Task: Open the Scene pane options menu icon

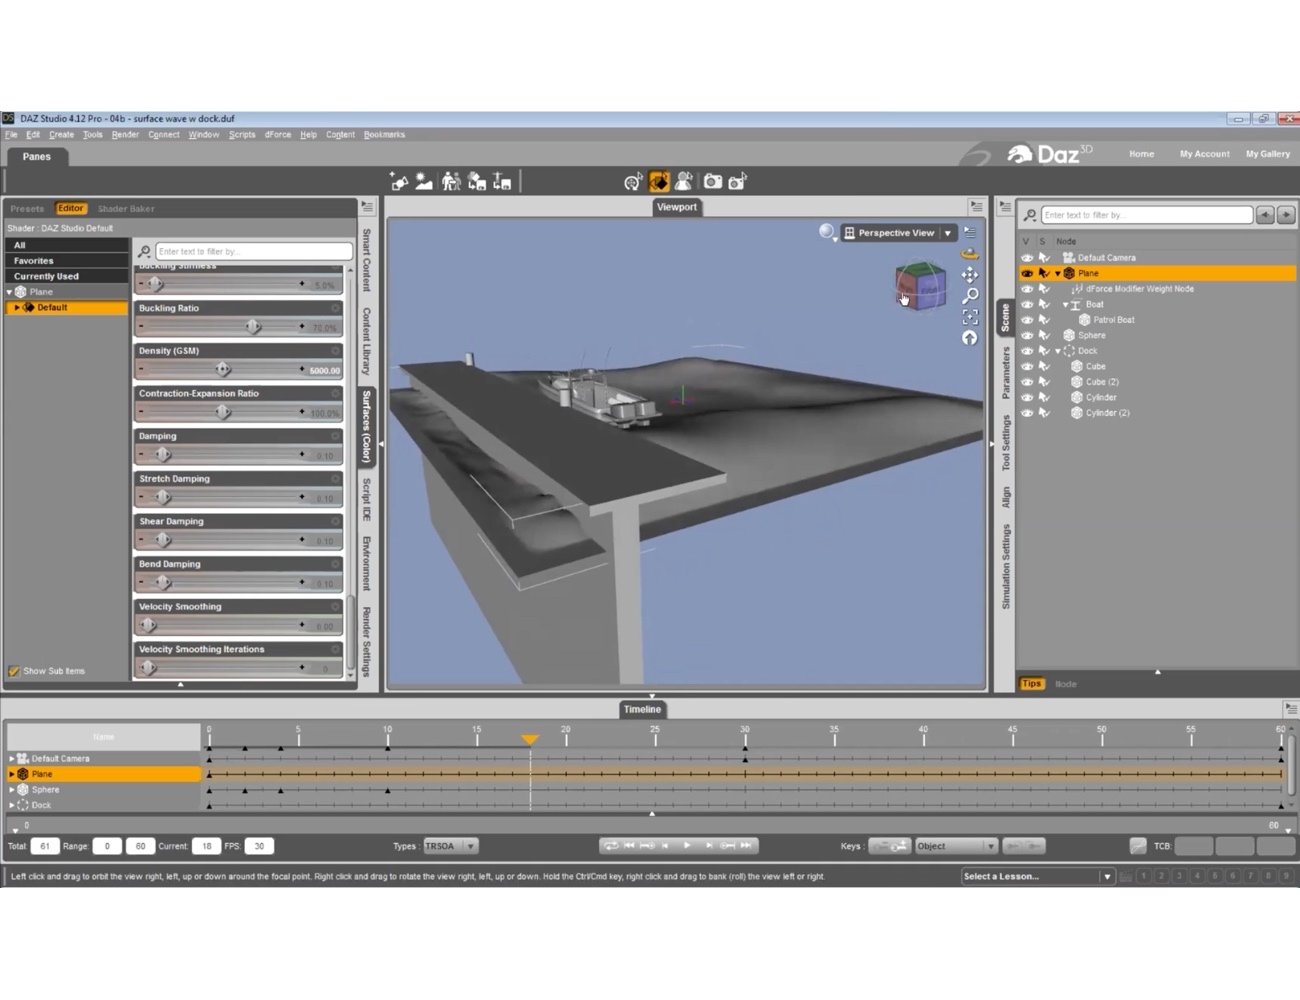Action: coord(1005,206)
